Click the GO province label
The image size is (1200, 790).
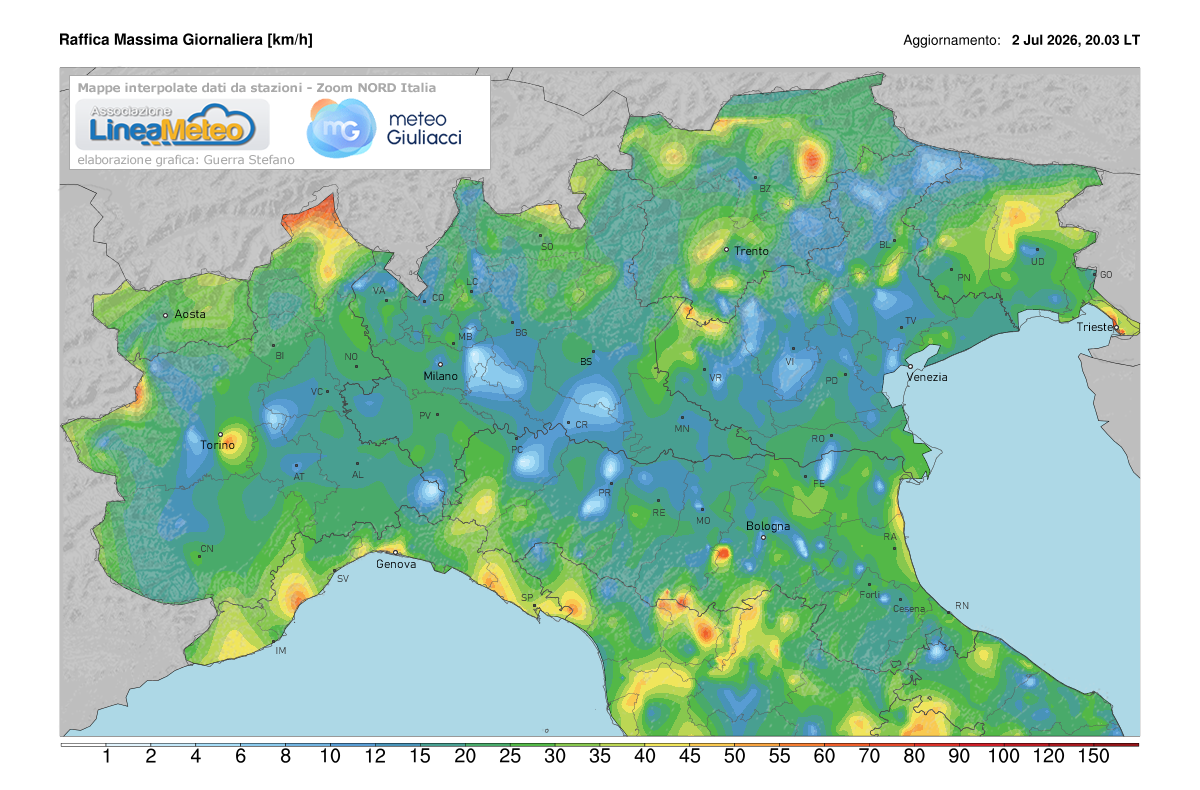pos(1106,274)
